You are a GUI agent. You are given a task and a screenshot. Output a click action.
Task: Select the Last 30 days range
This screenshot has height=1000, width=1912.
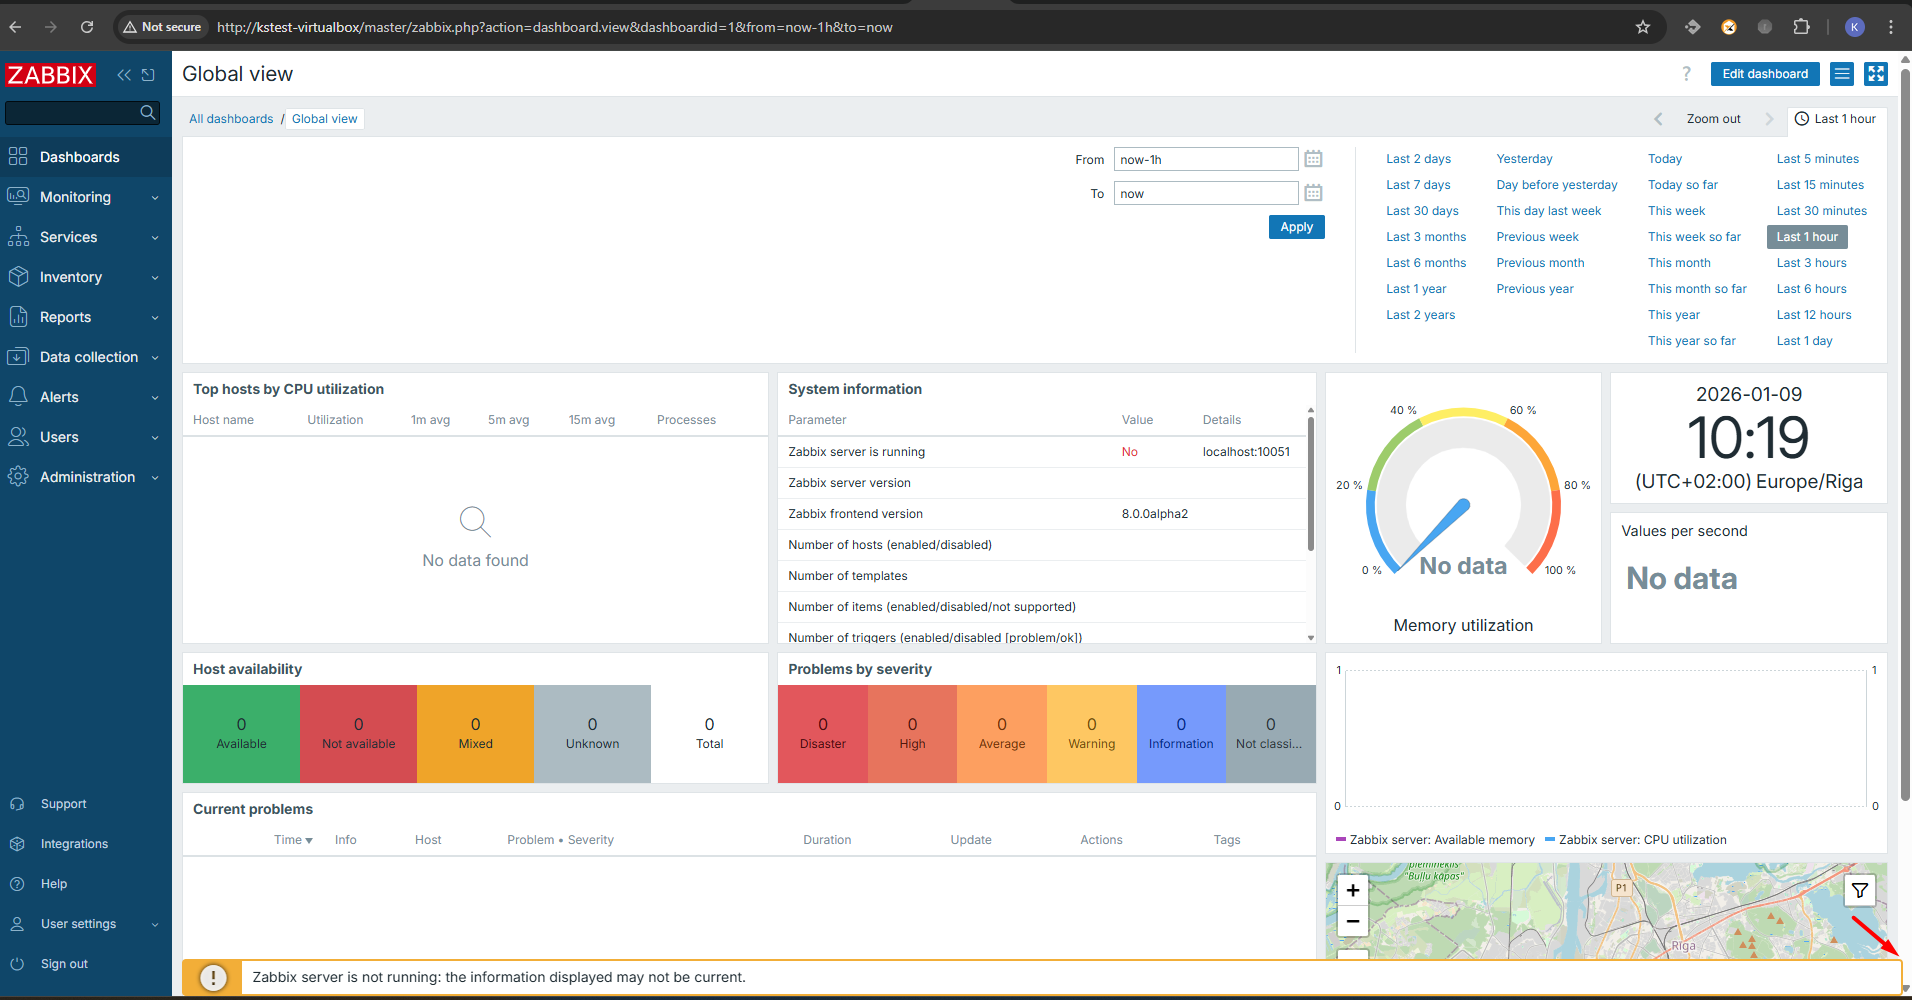pos(1422,211)
